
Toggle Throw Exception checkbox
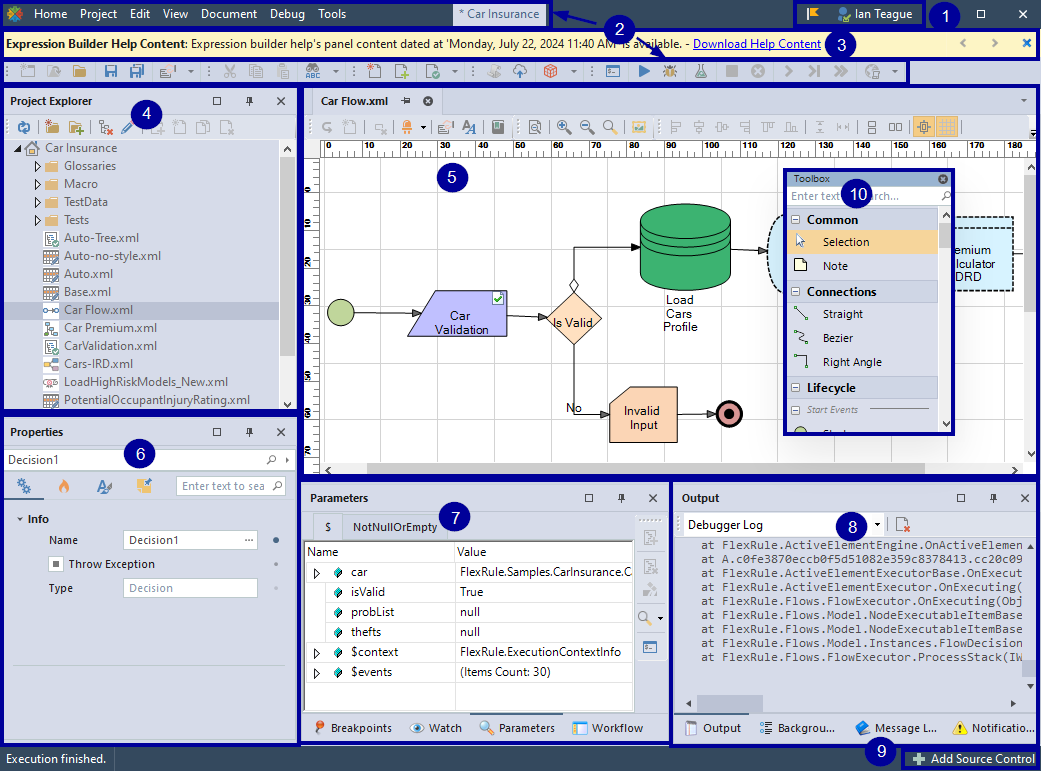56,564
